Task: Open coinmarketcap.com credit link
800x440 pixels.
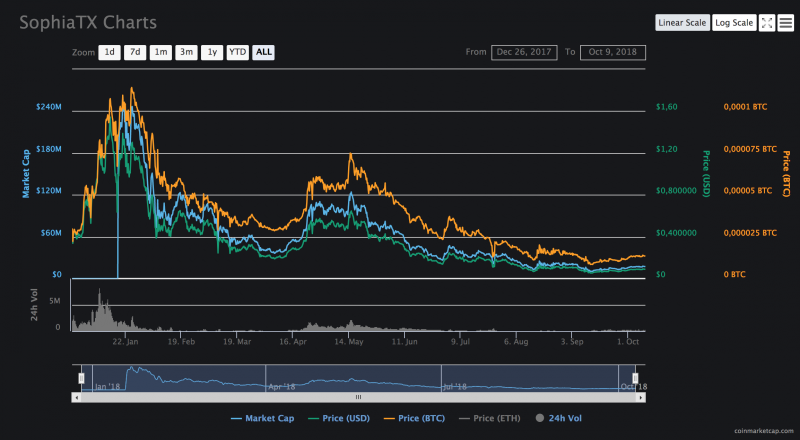Action: point(764,431)
